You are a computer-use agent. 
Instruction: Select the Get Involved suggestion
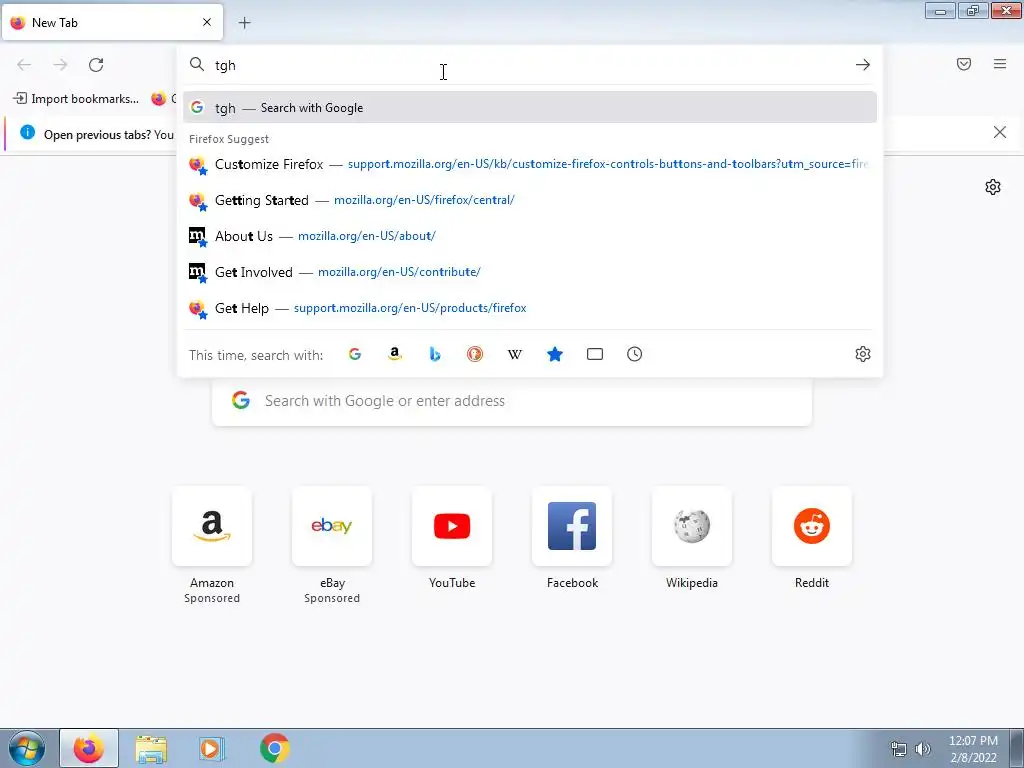[x=530, y=272]
